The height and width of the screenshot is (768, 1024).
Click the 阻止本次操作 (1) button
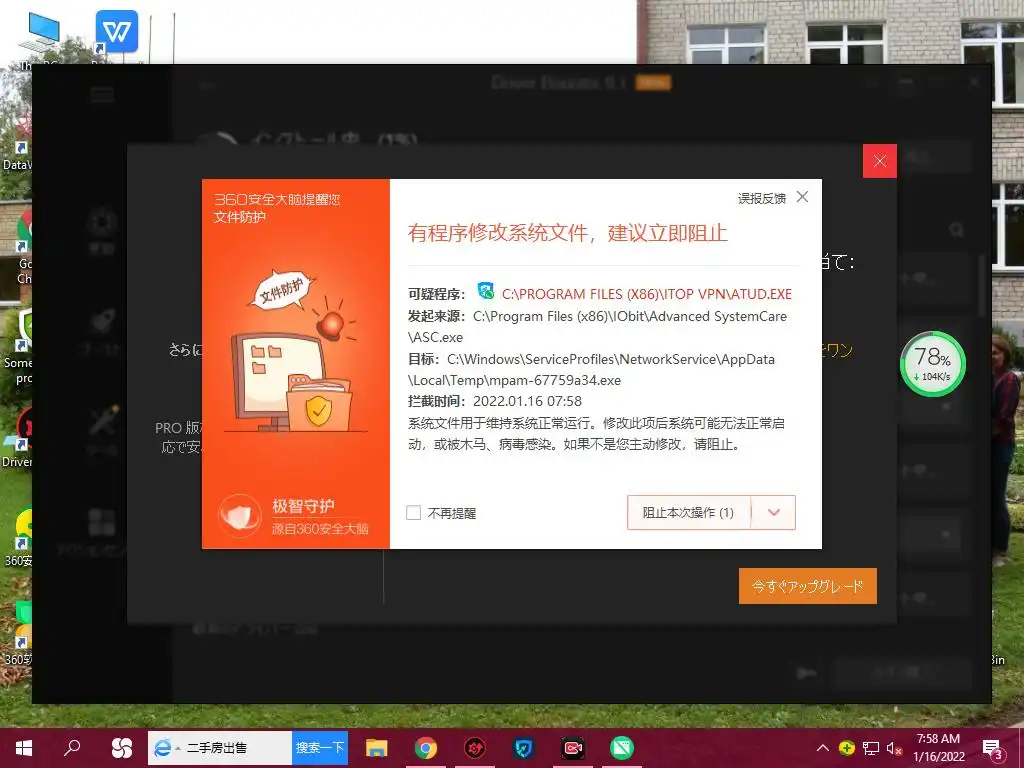click(688, 513)
